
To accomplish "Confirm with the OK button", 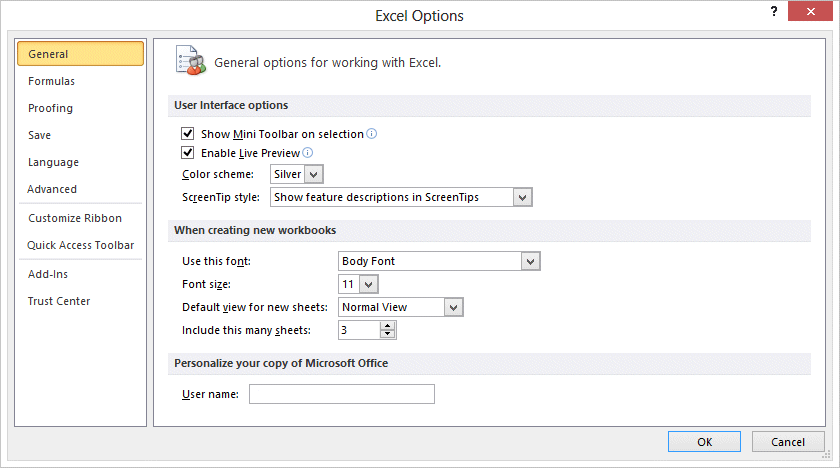I will point(704,442).
